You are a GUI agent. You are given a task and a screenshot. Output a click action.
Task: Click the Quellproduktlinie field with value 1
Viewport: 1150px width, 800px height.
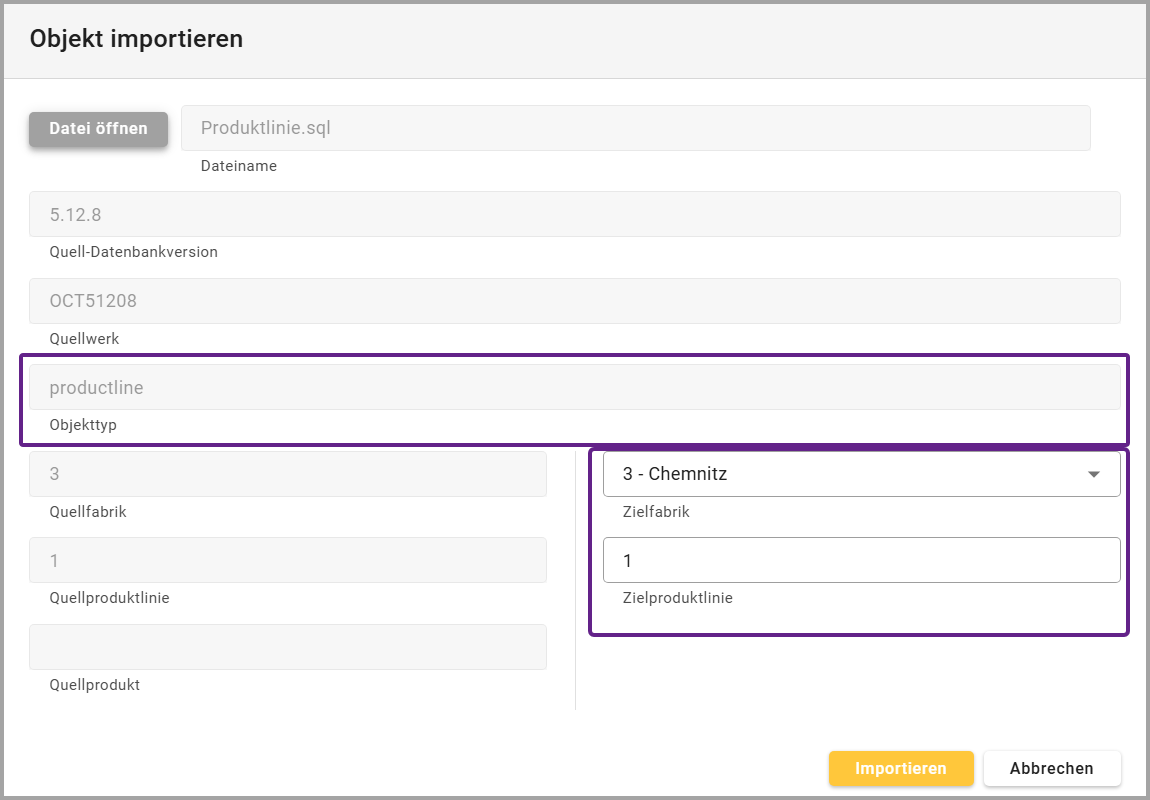[x=288, y=561]
